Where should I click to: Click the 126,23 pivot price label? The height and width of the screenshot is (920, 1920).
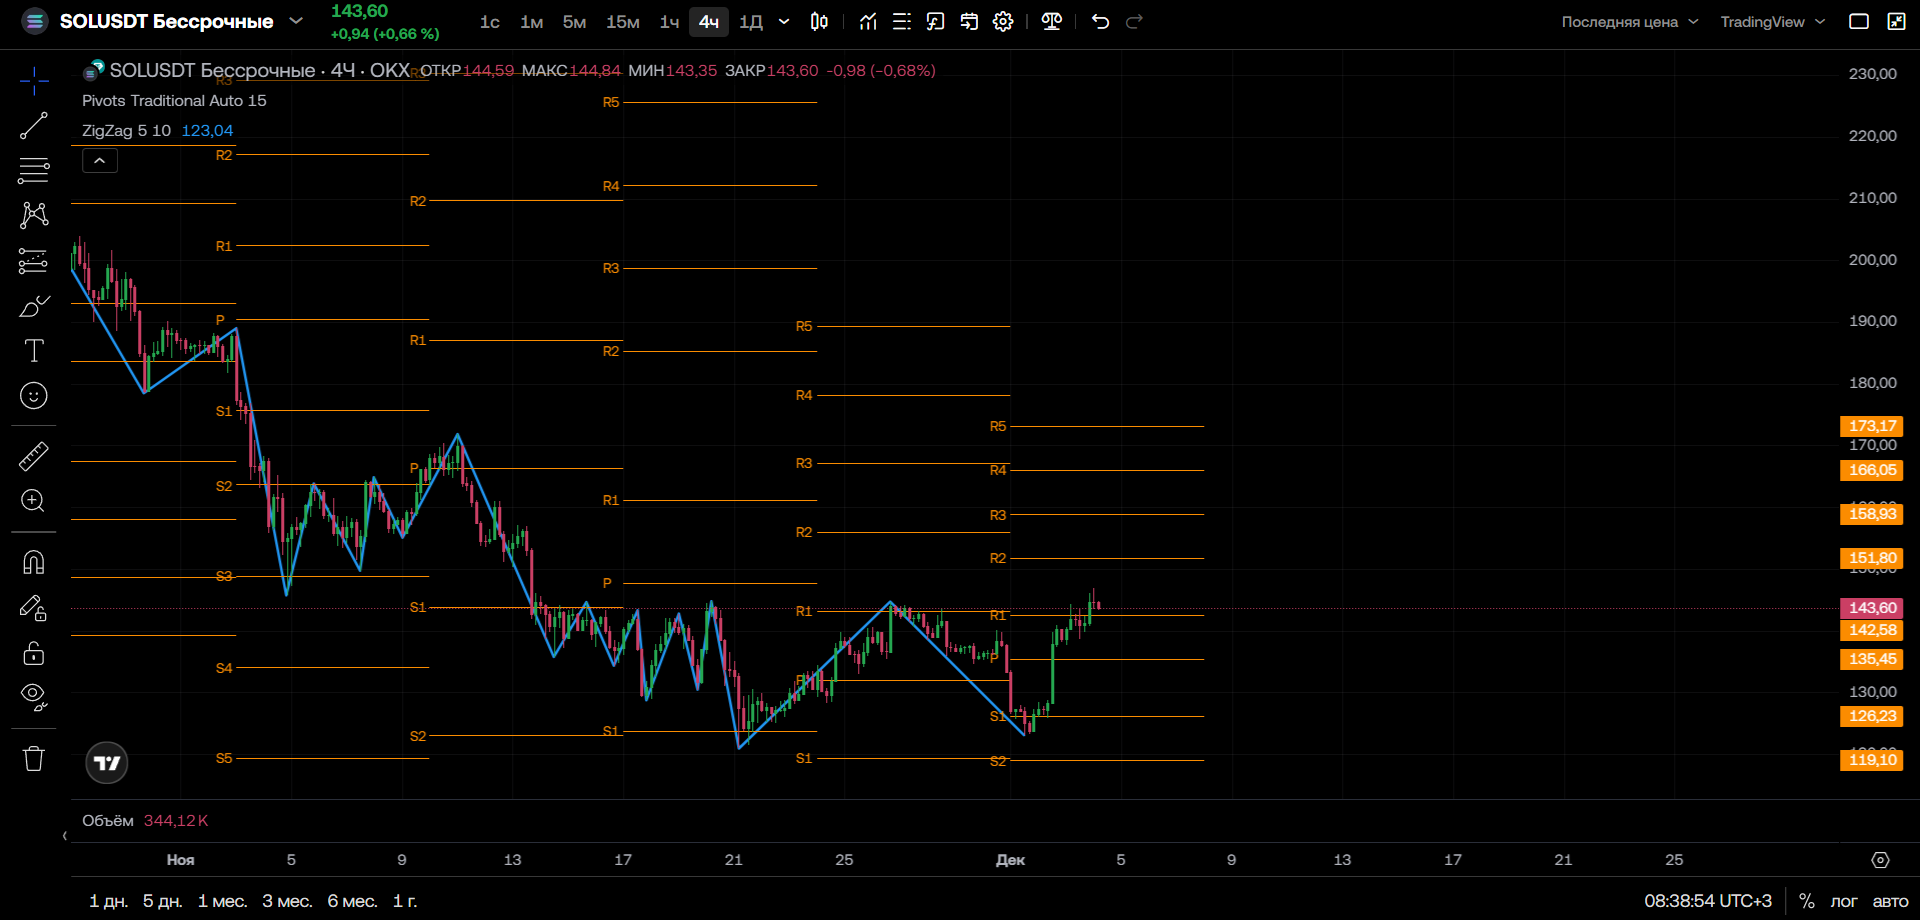click(x=1872, y=716)
